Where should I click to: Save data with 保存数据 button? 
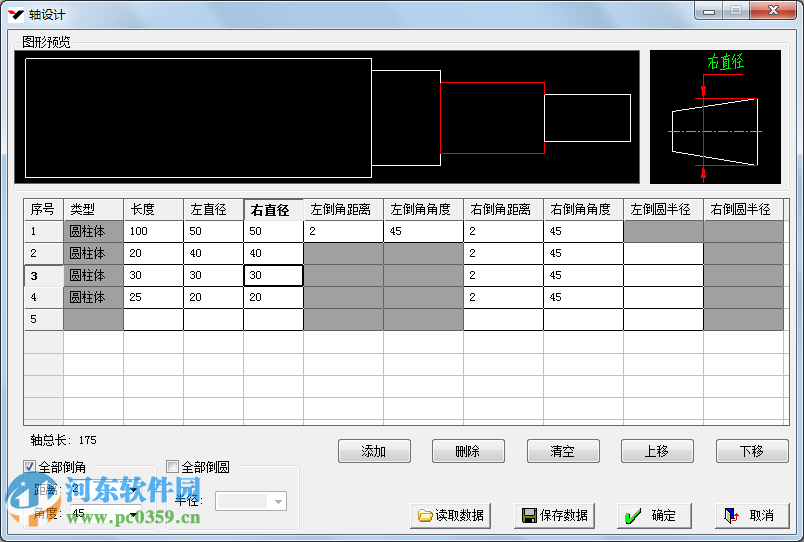(x=554, y=515)
